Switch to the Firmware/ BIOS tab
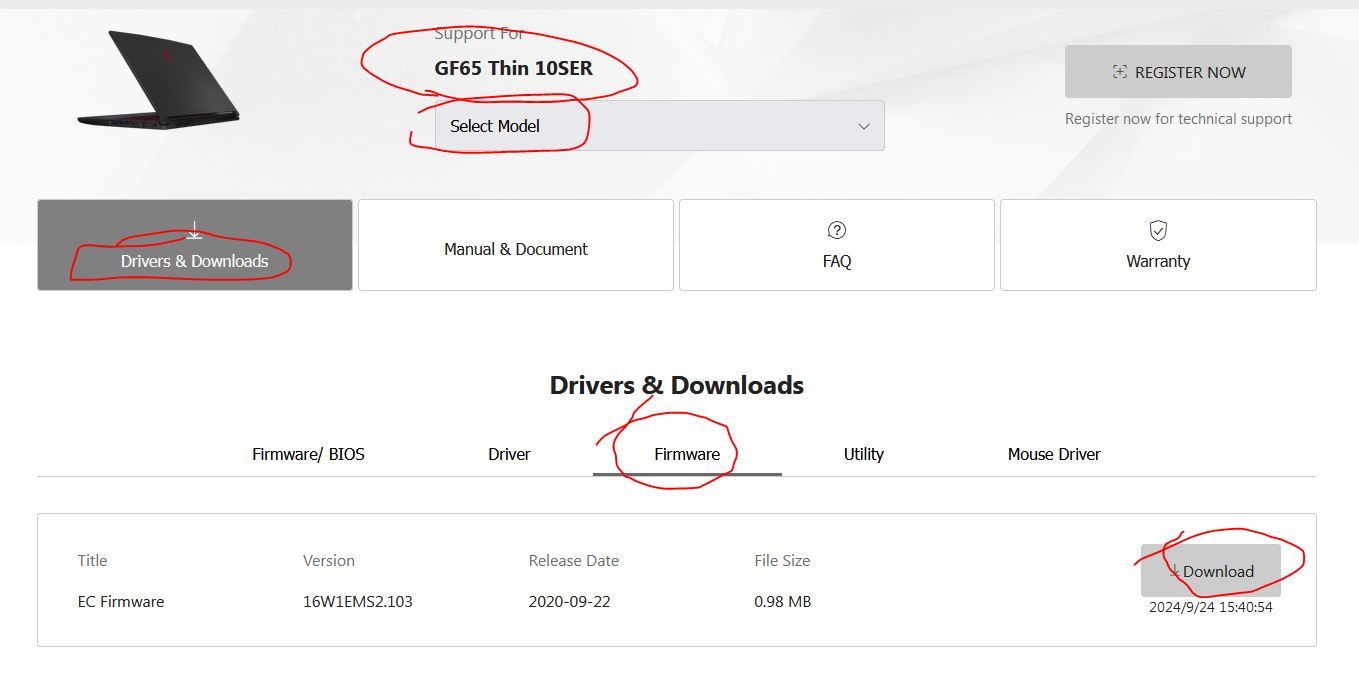The image size is (1359, 676). [x=308, y=454]
